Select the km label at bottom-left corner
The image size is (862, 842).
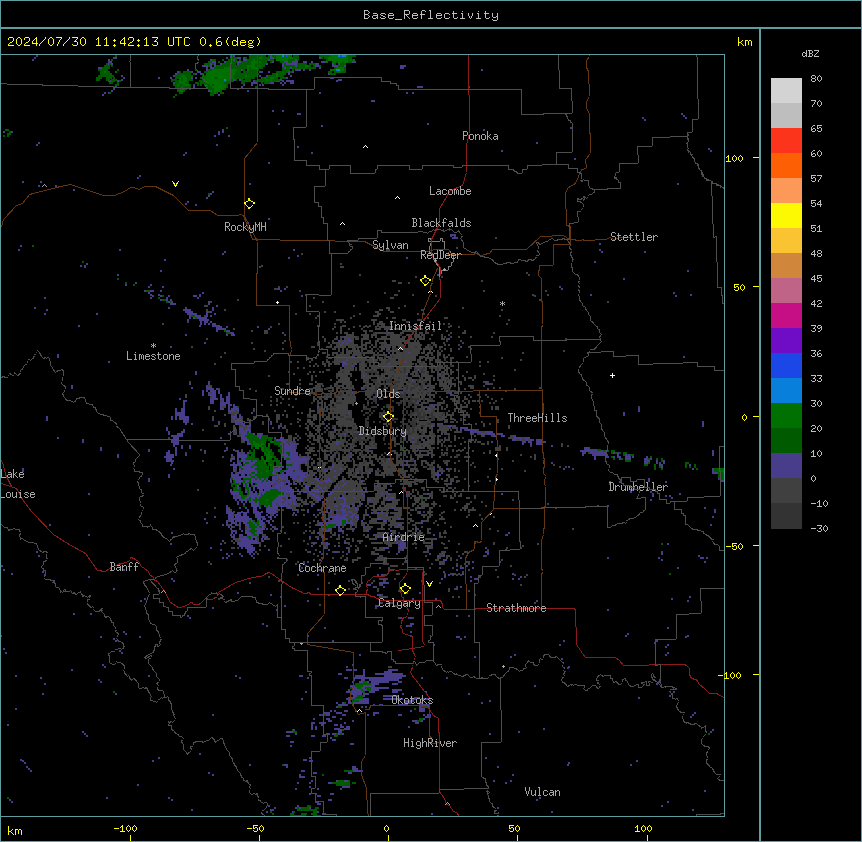[15, 830]
